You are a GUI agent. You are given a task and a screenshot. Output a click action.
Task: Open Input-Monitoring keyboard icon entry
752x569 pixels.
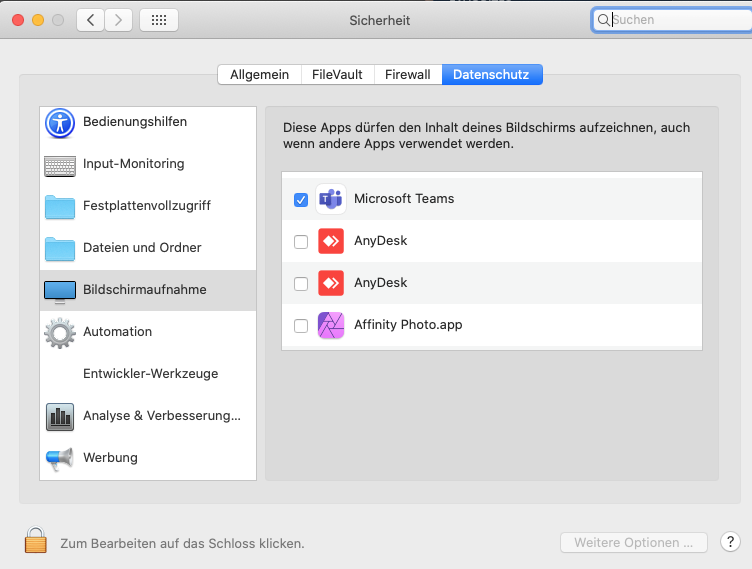point(60,166)
